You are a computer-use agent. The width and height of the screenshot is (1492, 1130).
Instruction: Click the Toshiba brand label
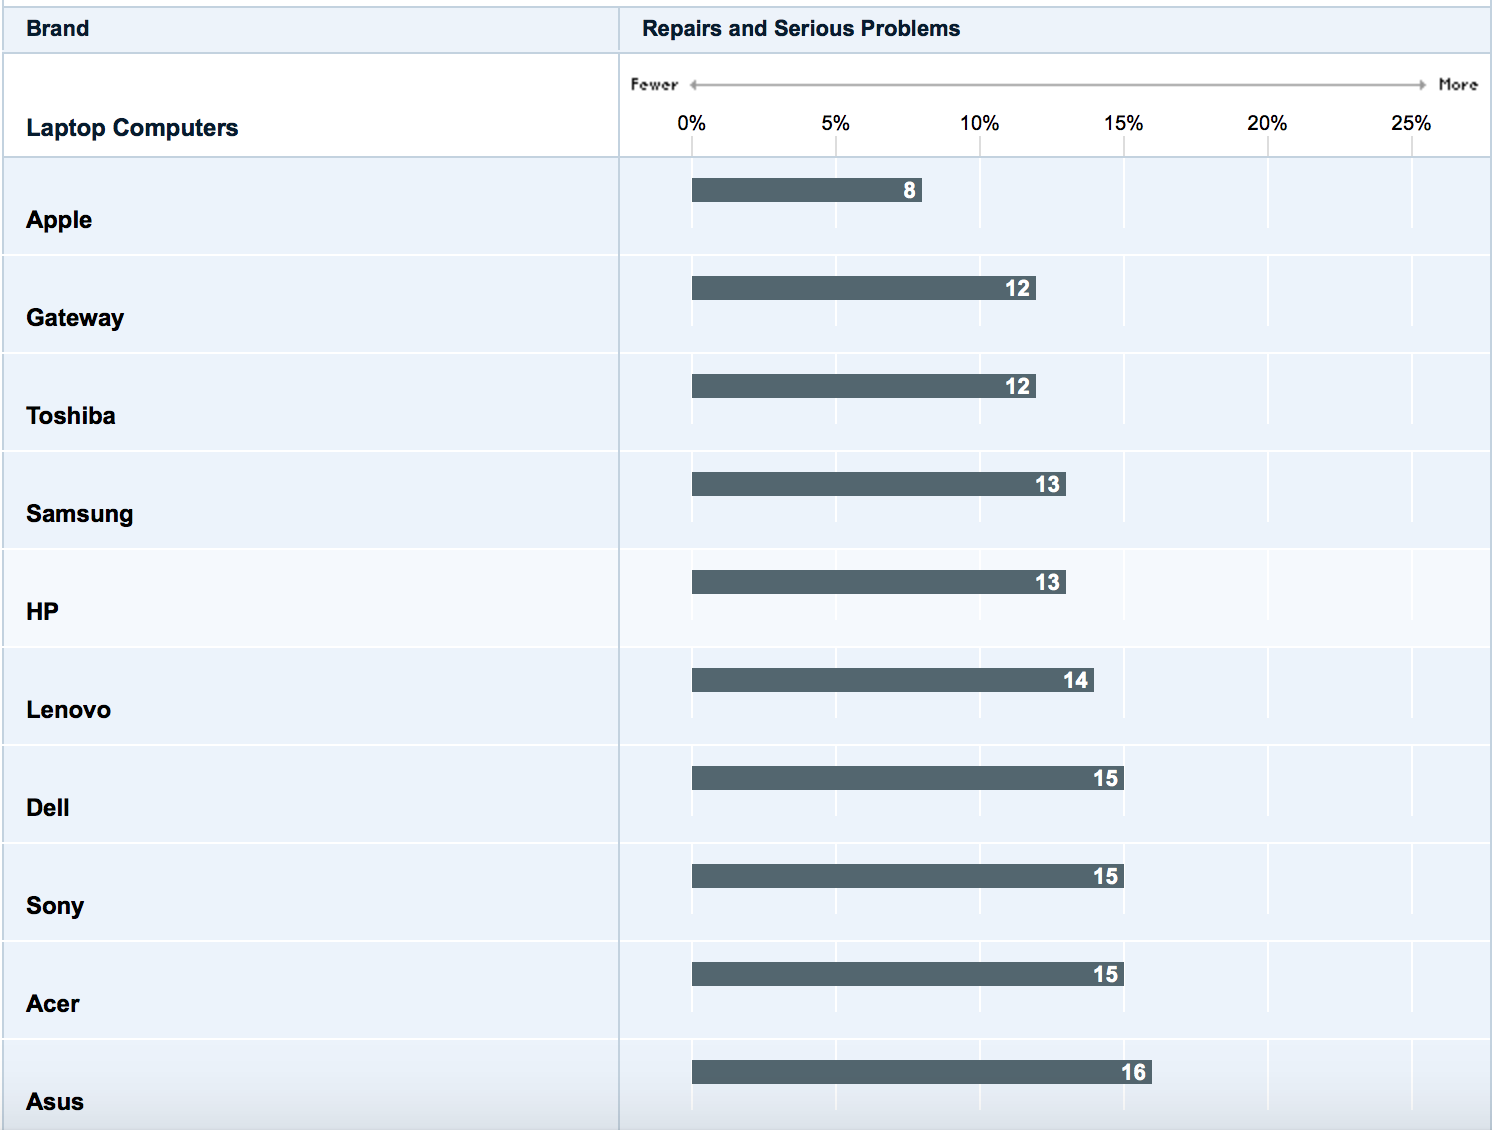click(71, 416)
